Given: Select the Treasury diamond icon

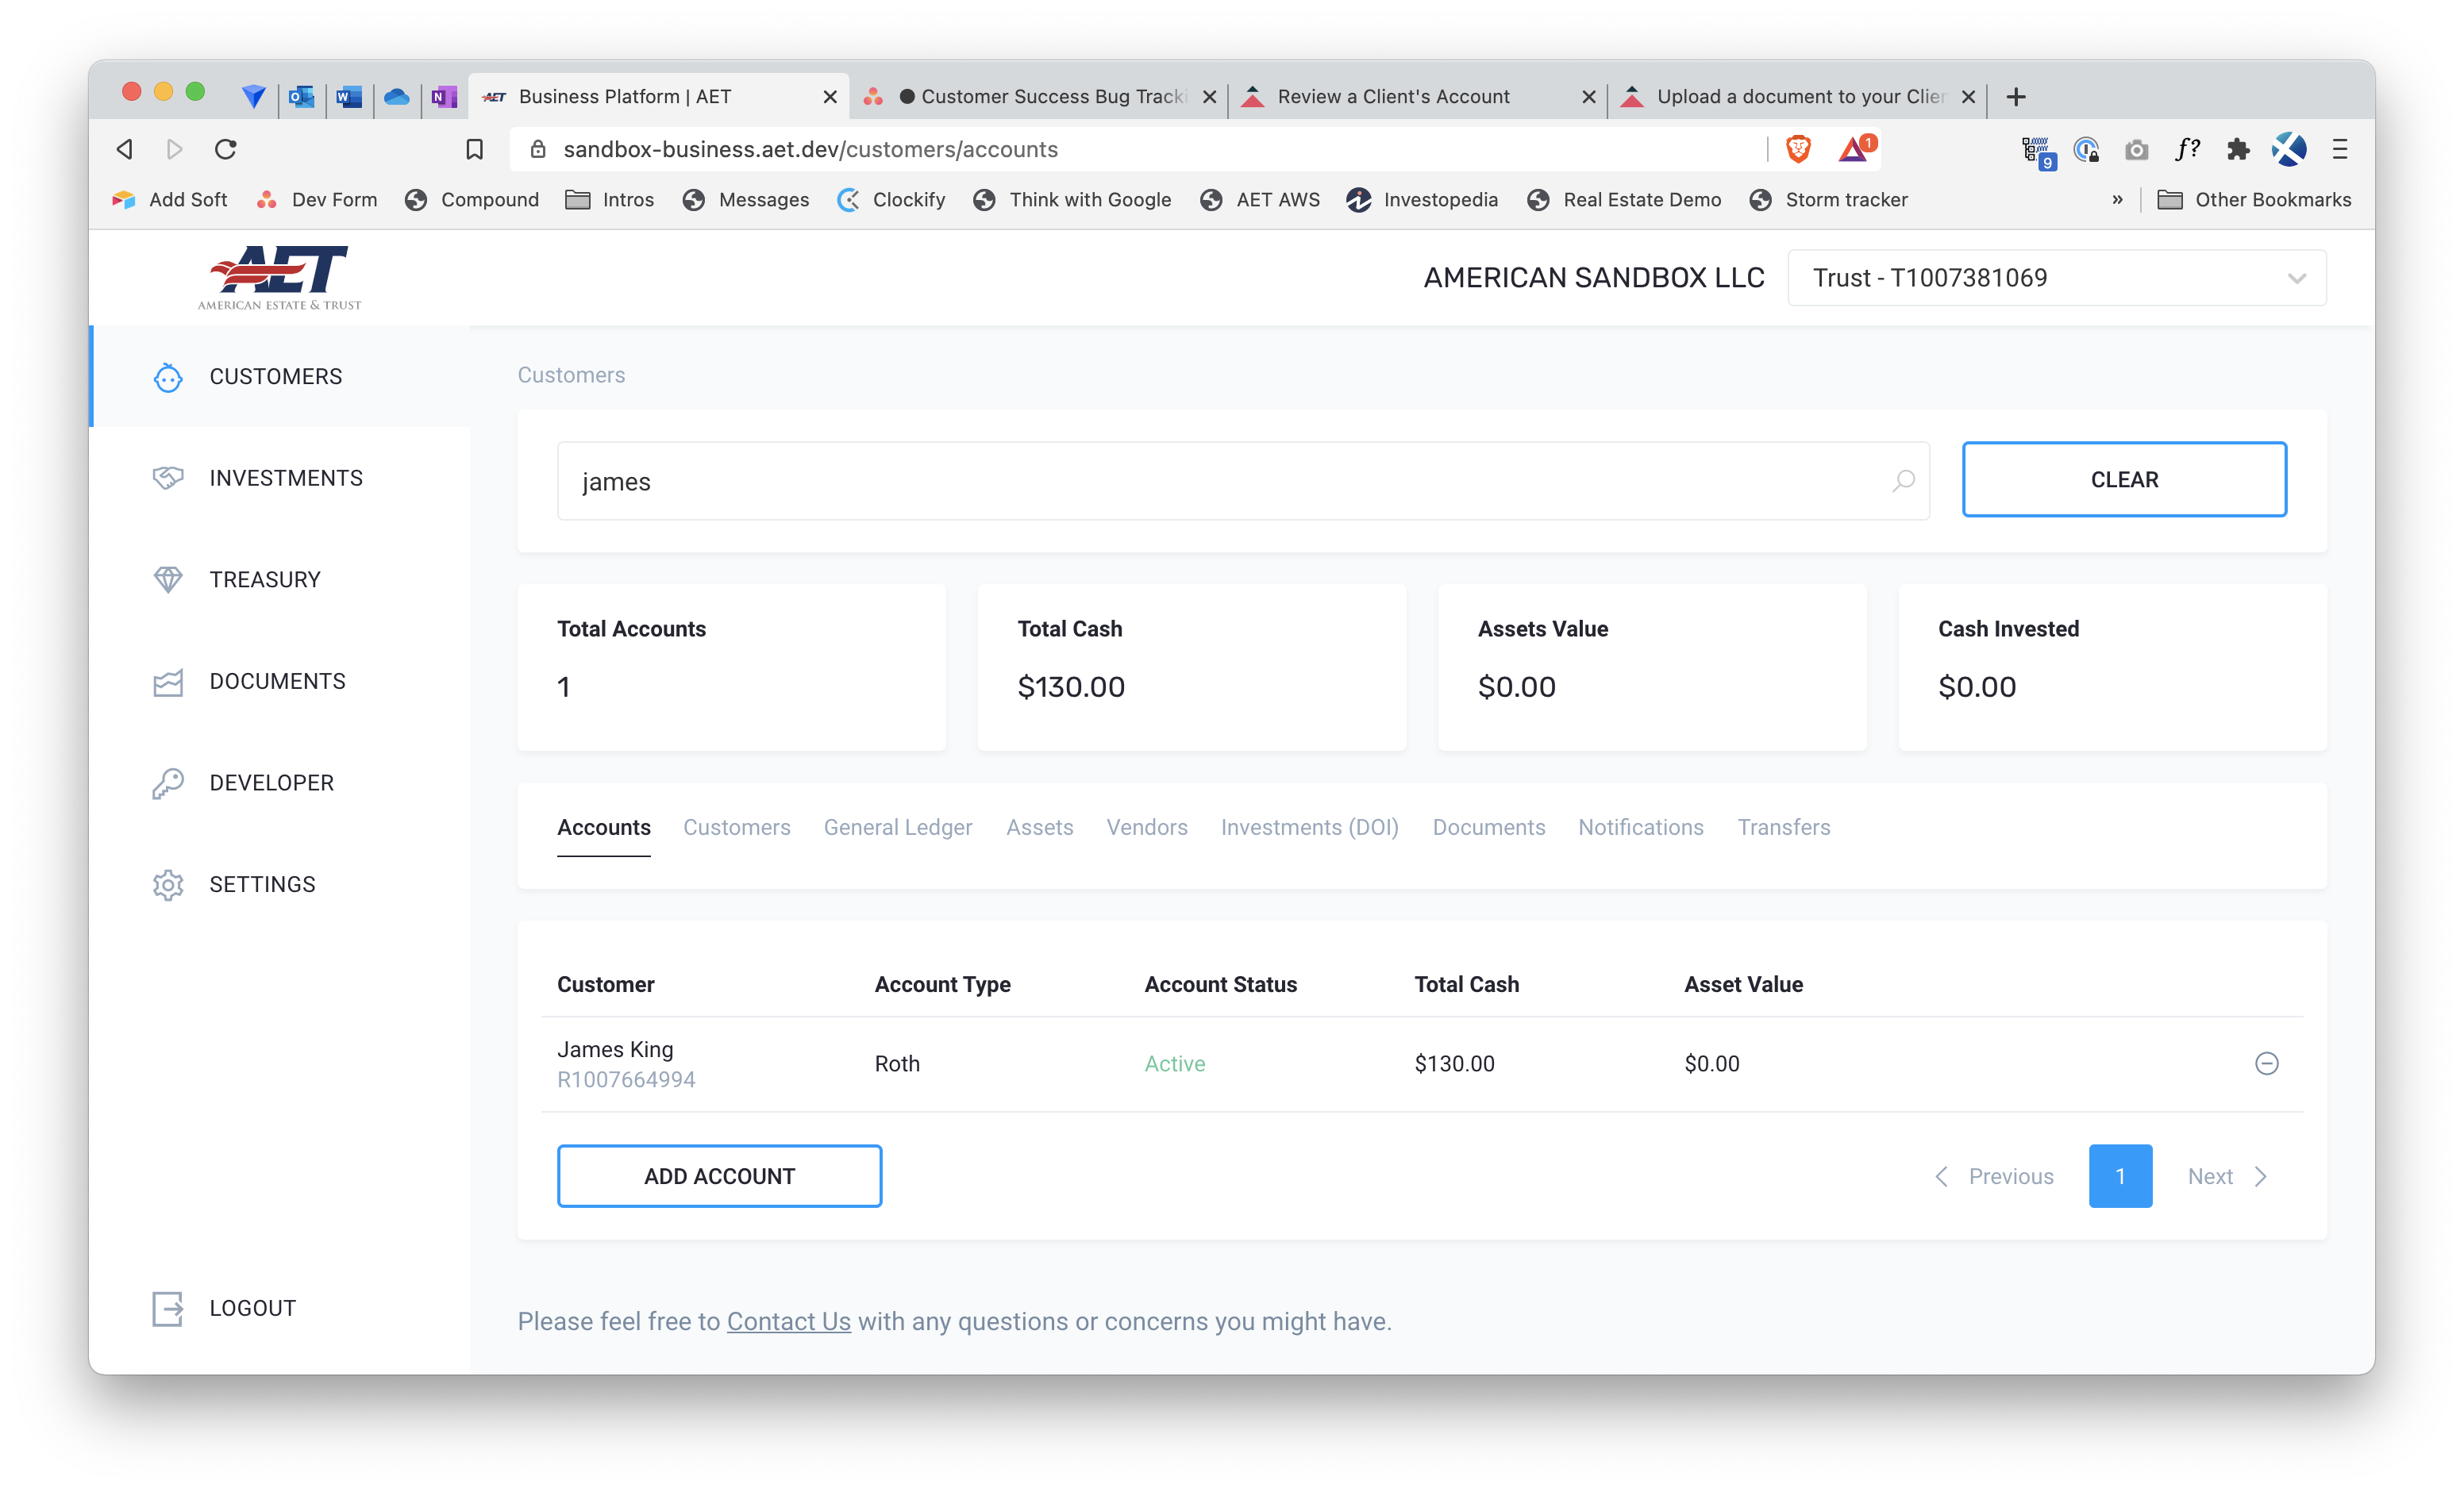Looking at the screenshot, I should (168, 580).
